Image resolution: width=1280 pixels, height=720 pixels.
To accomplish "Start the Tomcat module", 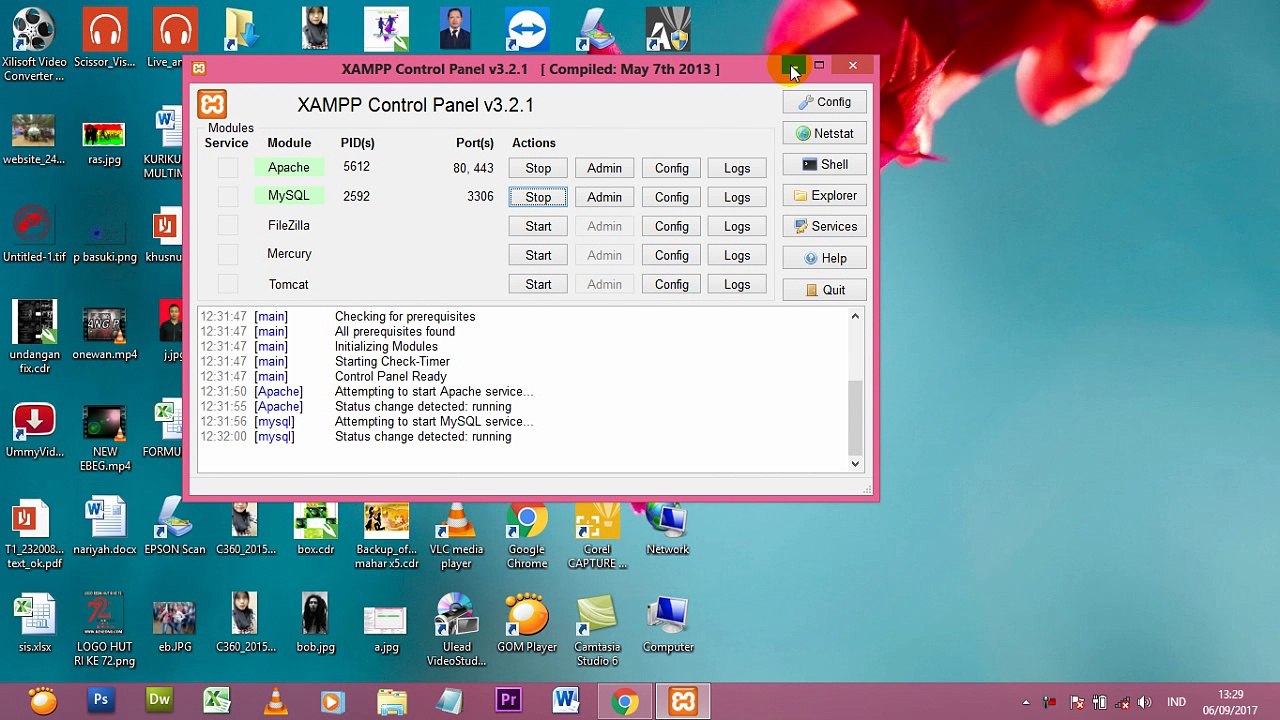I will [x=538, y=284].
